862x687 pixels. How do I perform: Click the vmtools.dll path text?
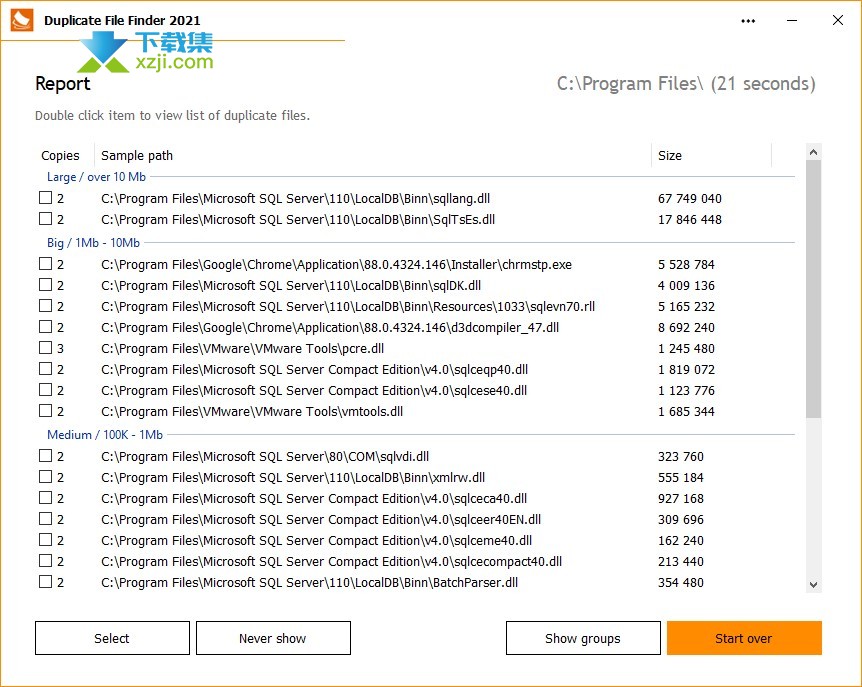click(252, 411)
